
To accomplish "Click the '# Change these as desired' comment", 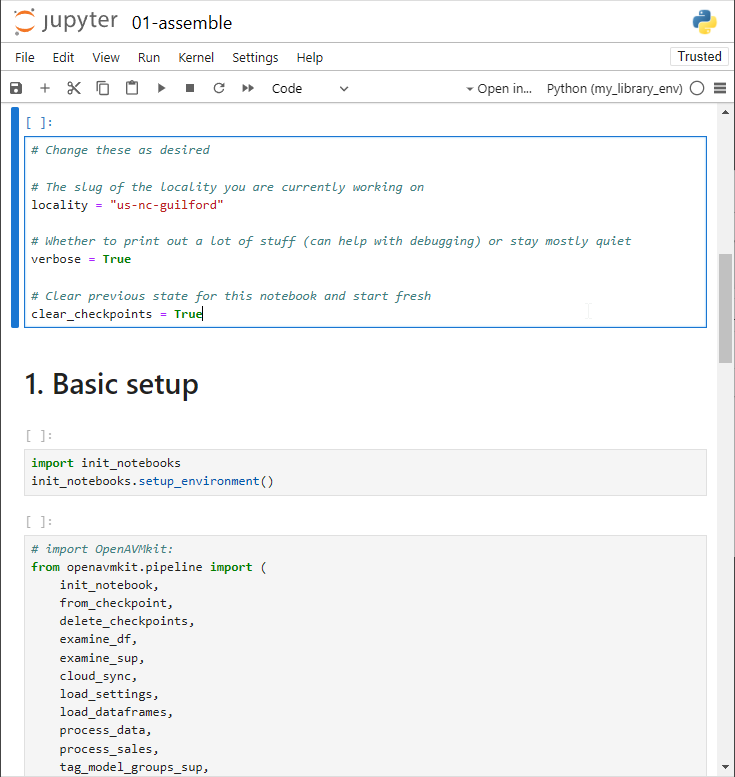I will 120,150.
